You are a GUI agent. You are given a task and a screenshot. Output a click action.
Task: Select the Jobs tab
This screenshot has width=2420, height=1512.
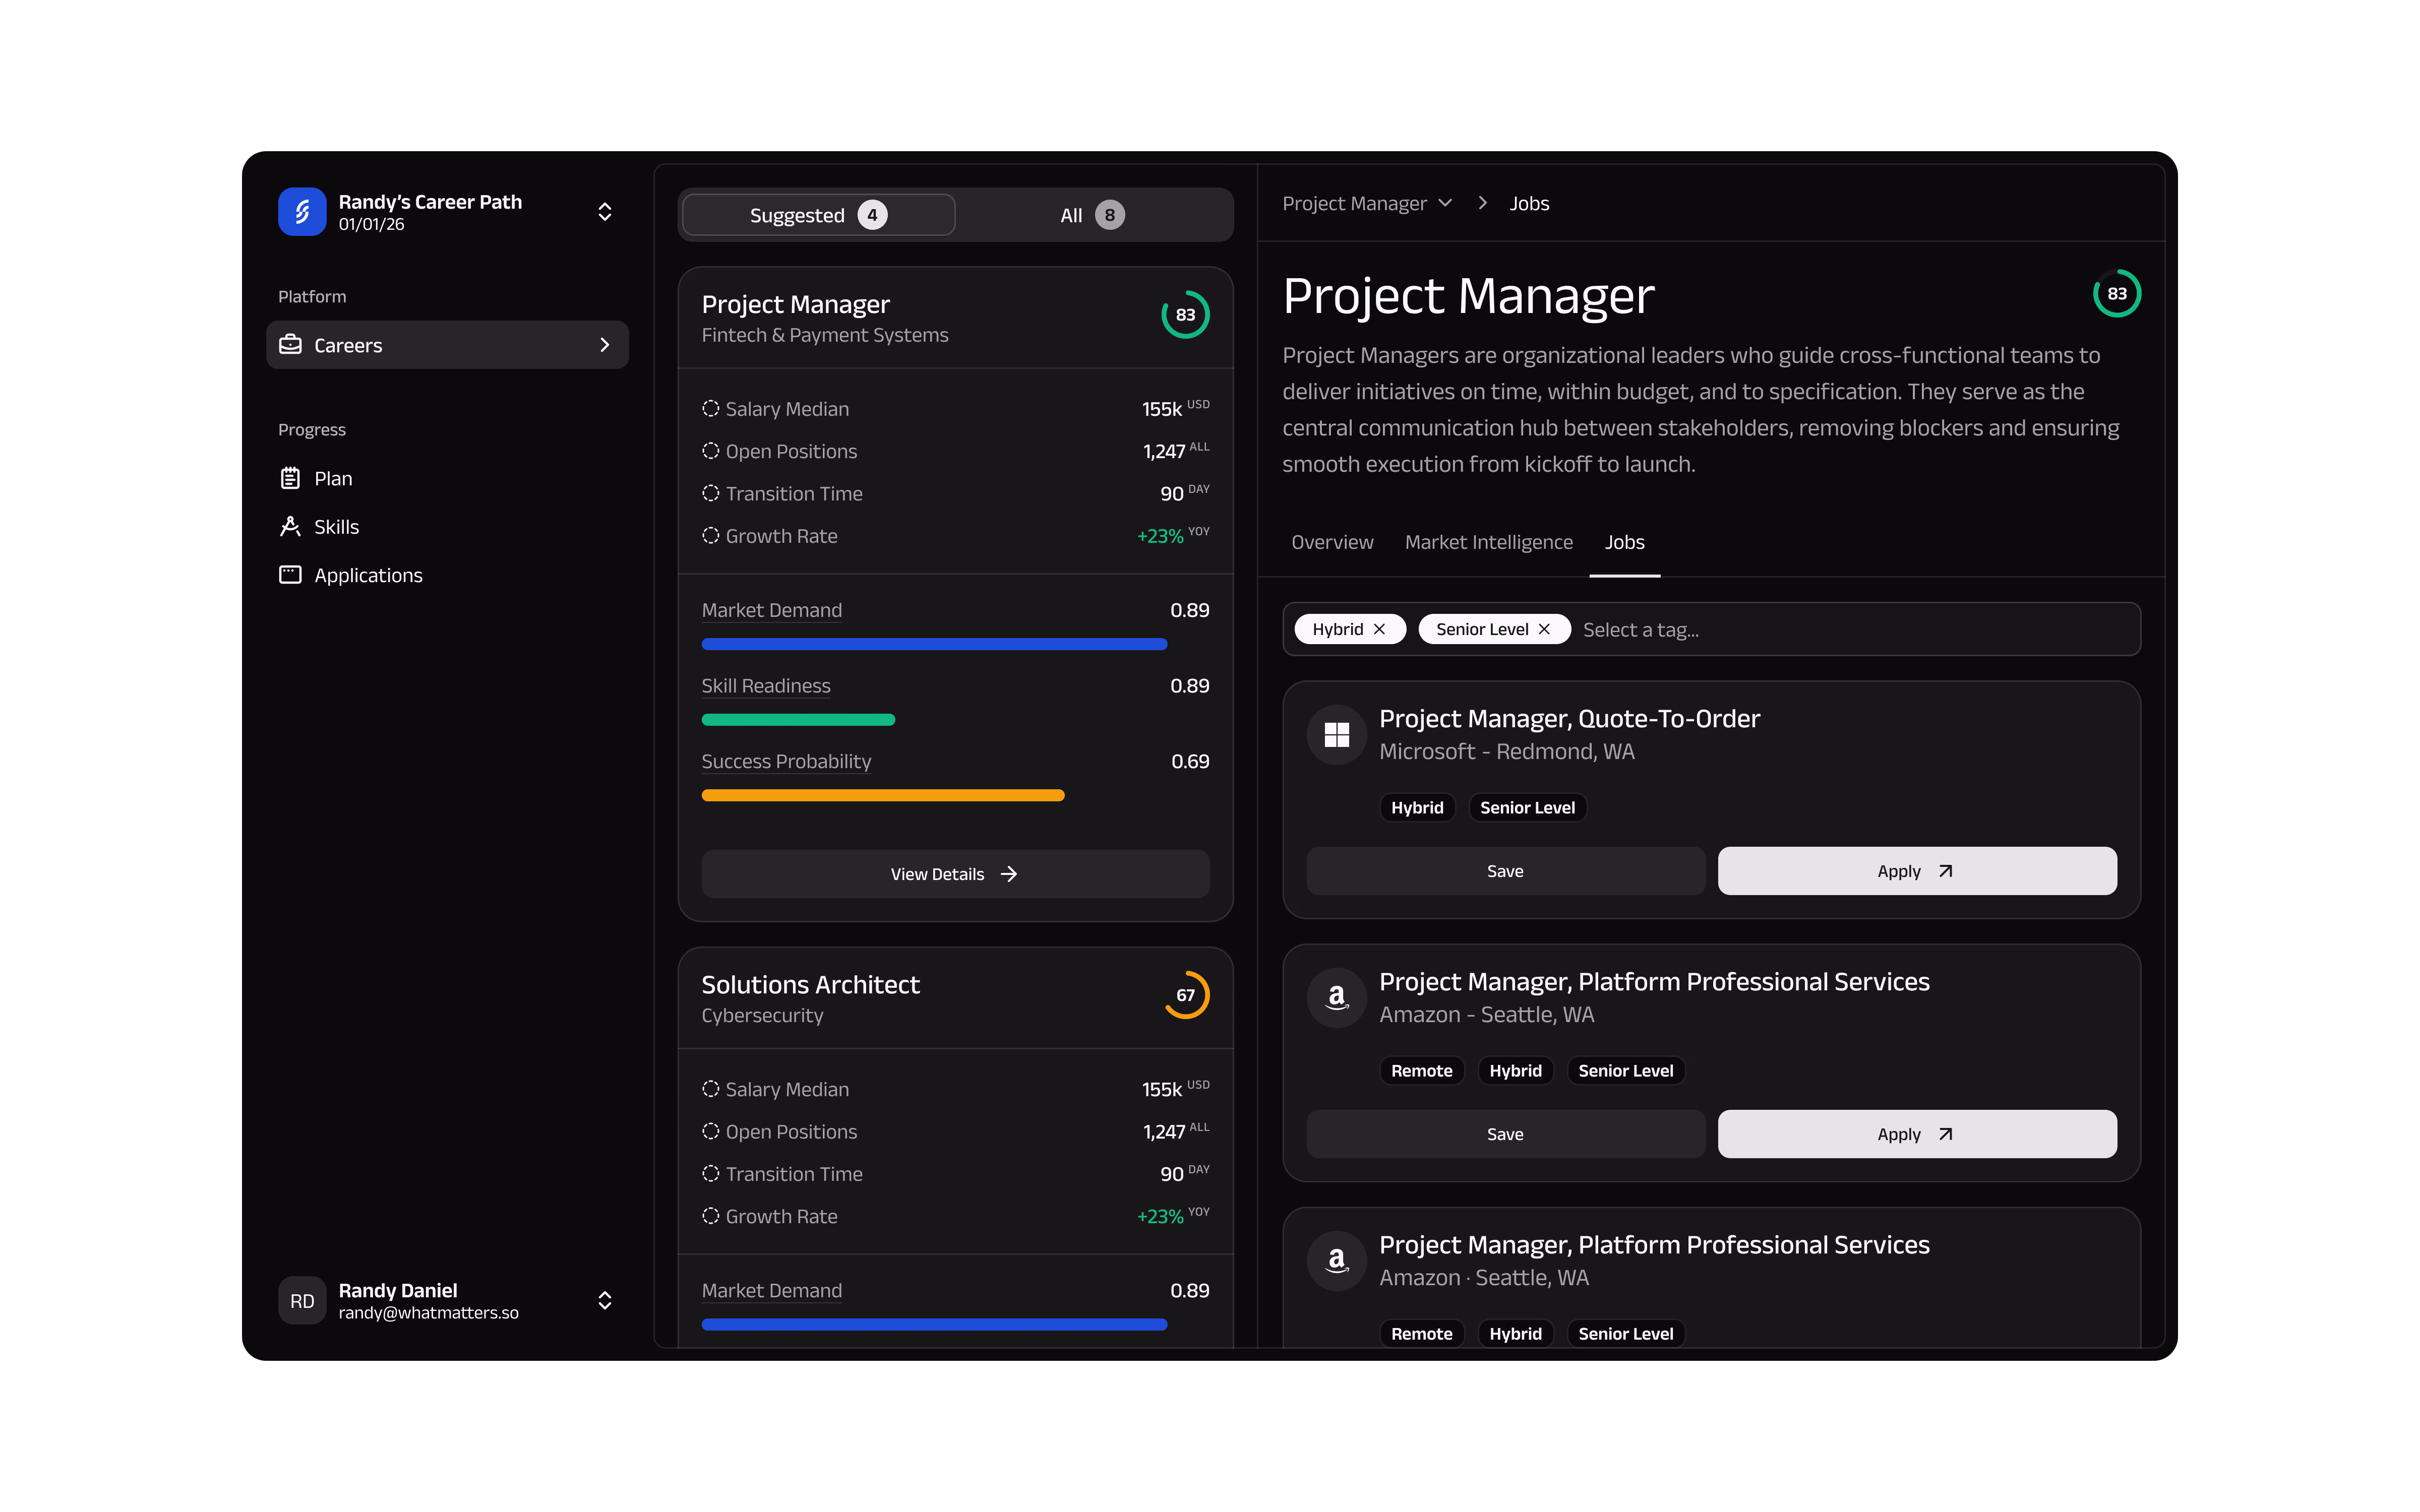[x=1624, y=542]
